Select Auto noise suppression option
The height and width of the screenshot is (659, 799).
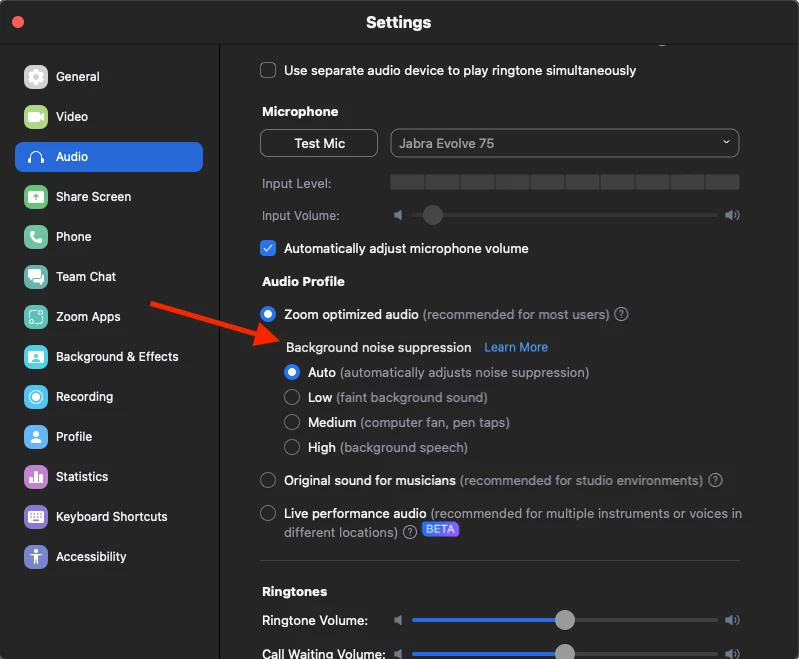point(292,372)
